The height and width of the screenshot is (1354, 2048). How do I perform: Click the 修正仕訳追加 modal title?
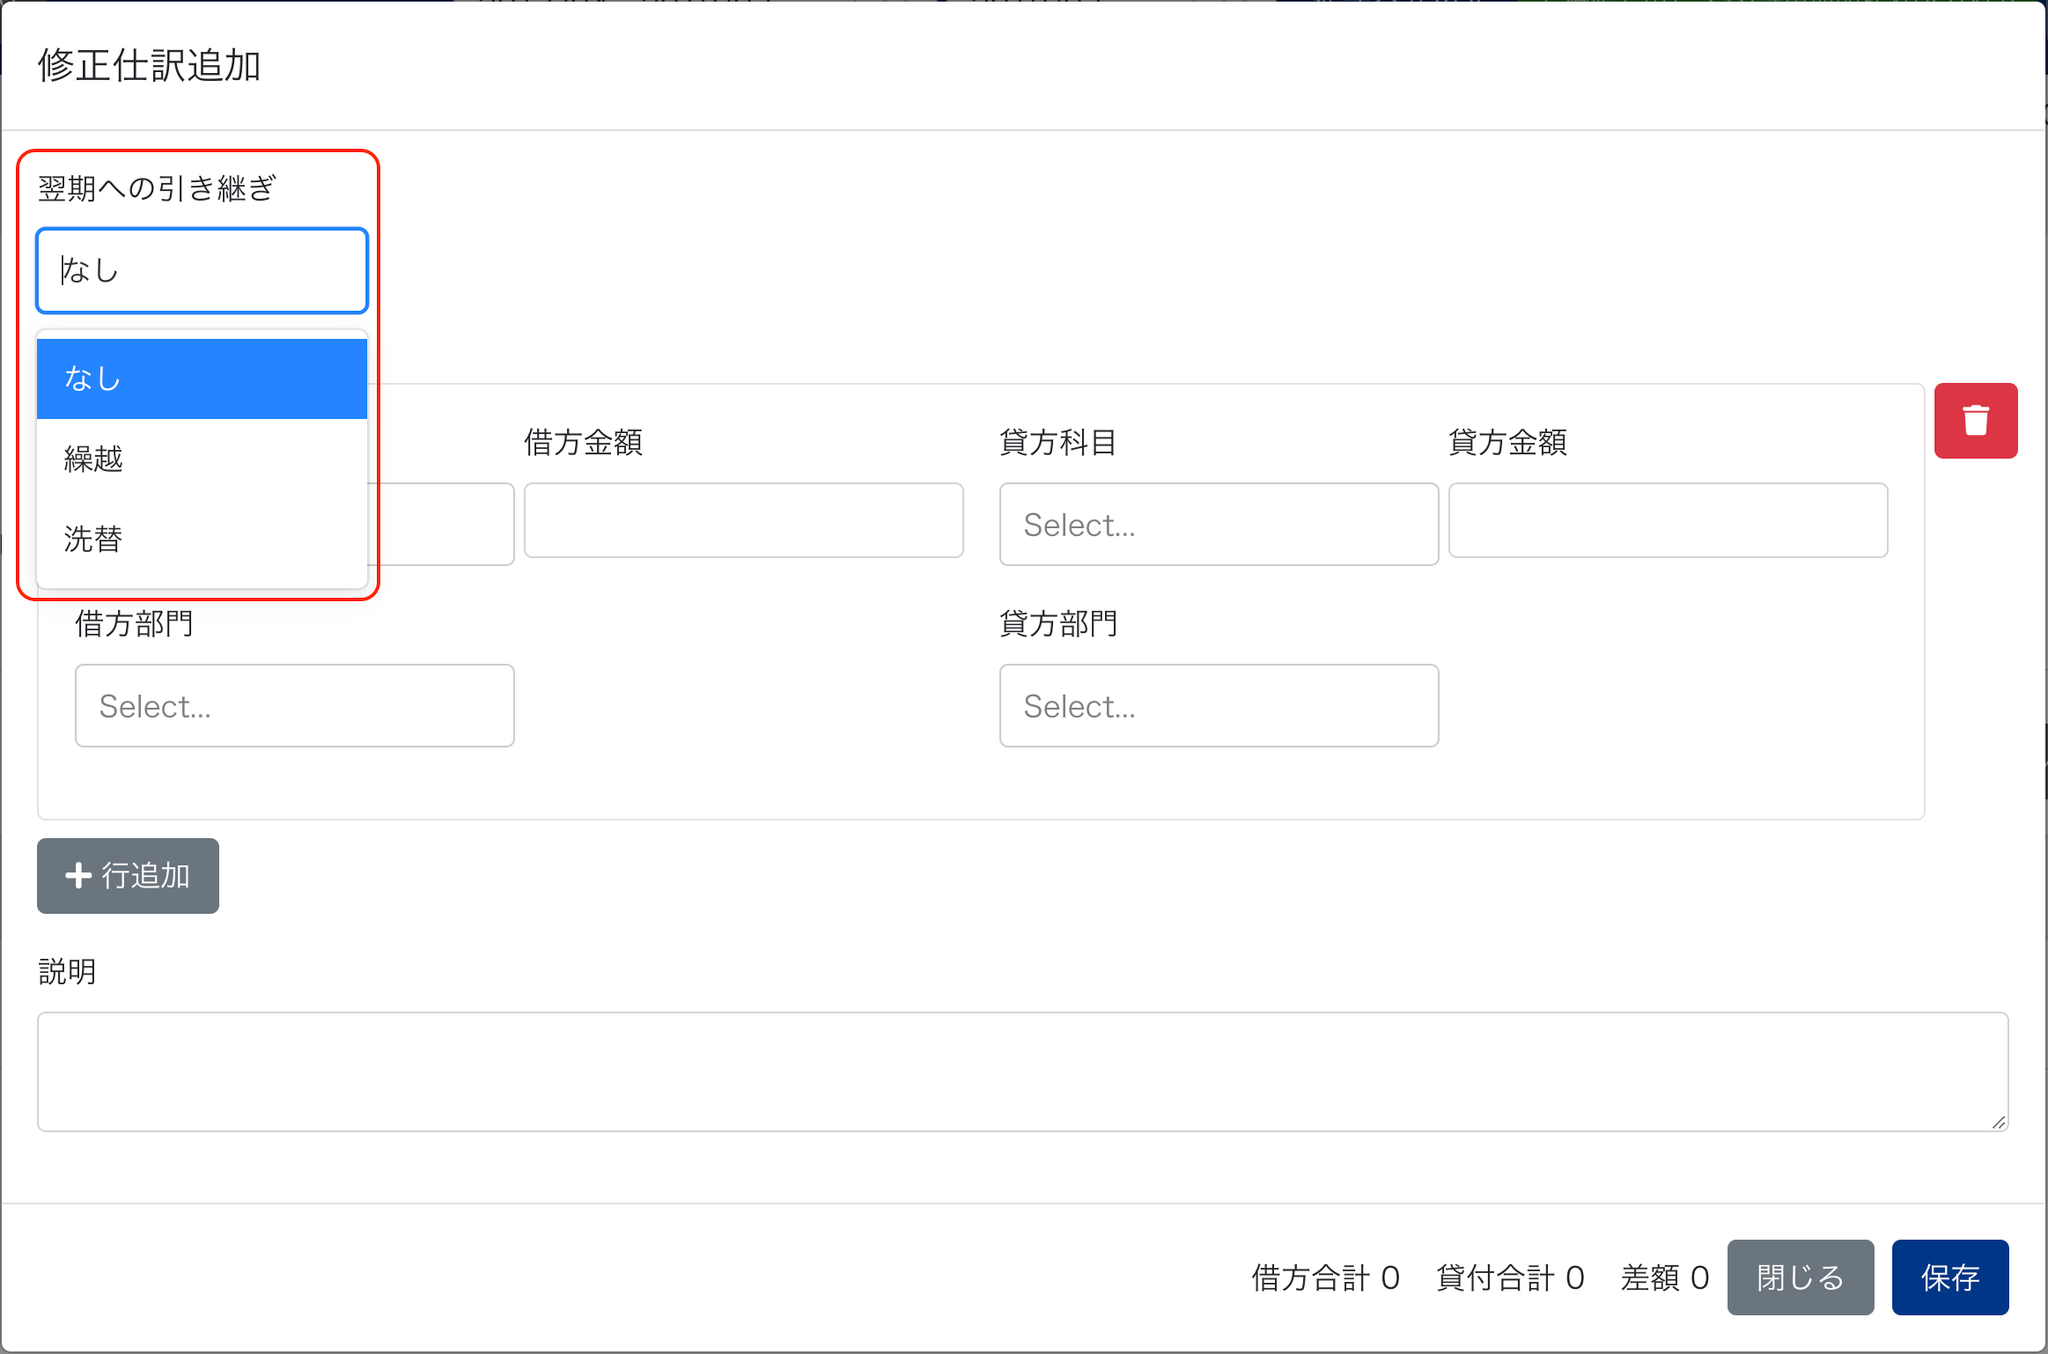coord(150,66)
